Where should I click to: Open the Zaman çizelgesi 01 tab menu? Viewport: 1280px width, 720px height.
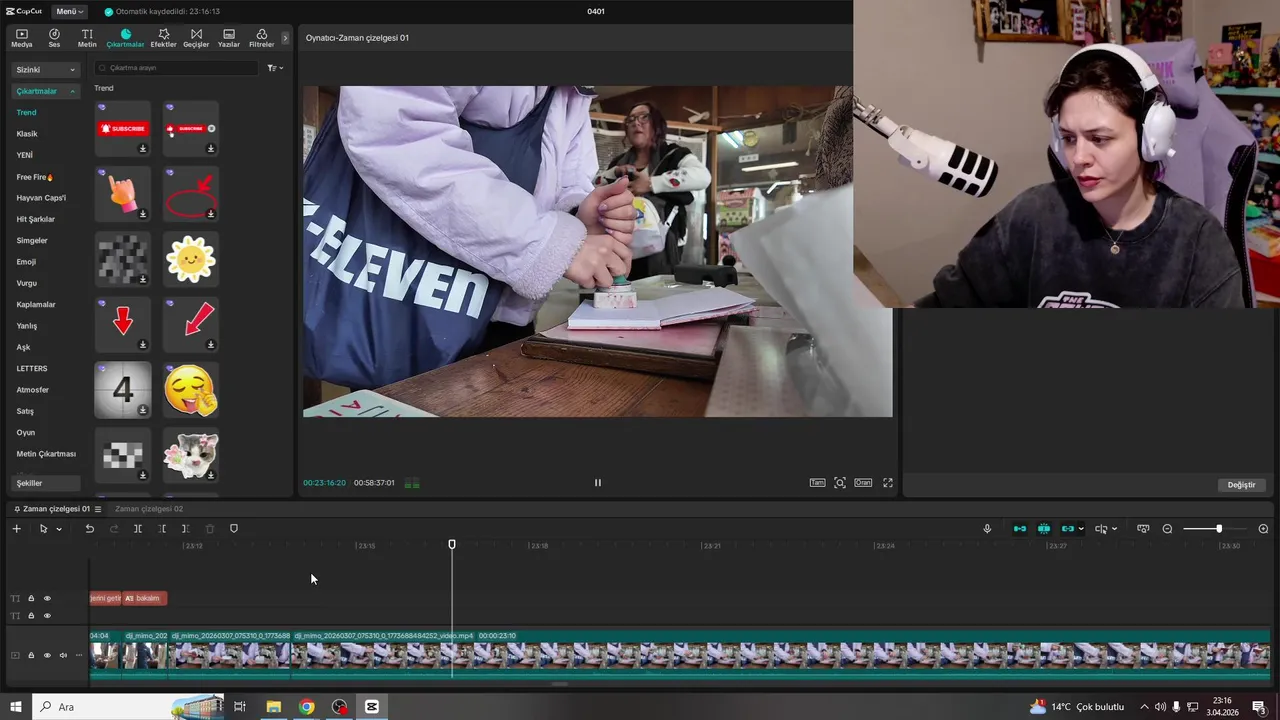(98, 509)
